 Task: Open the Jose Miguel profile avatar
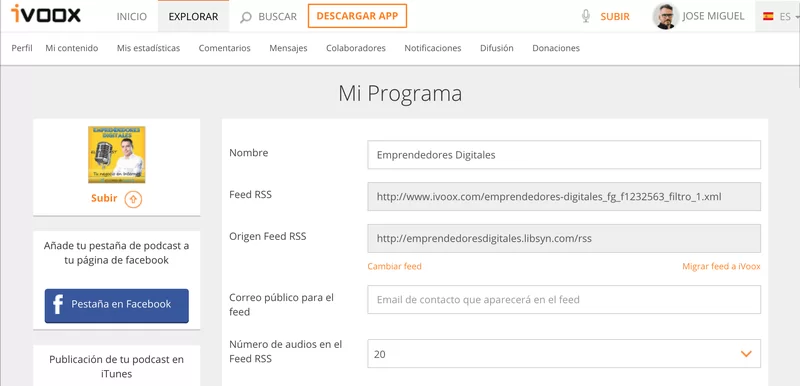click(x=665, y=16)
